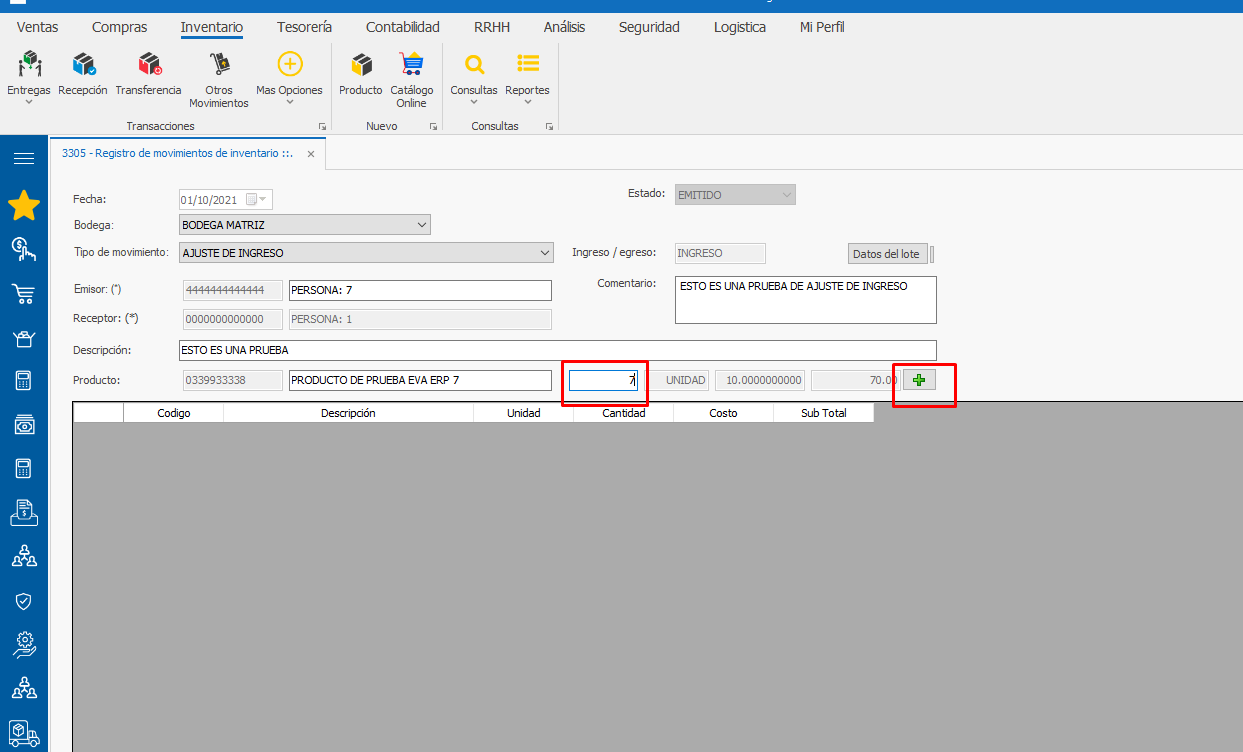Click the Transferencia ribbon icon

[148, 66]
